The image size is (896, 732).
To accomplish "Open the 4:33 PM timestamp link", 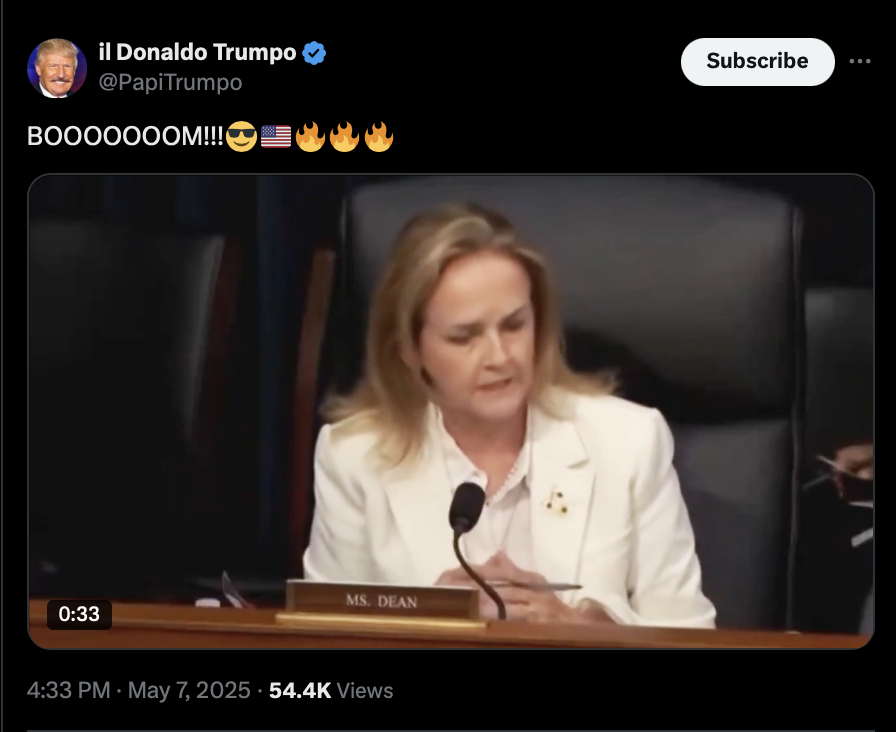I will click(x=68, y=690).
